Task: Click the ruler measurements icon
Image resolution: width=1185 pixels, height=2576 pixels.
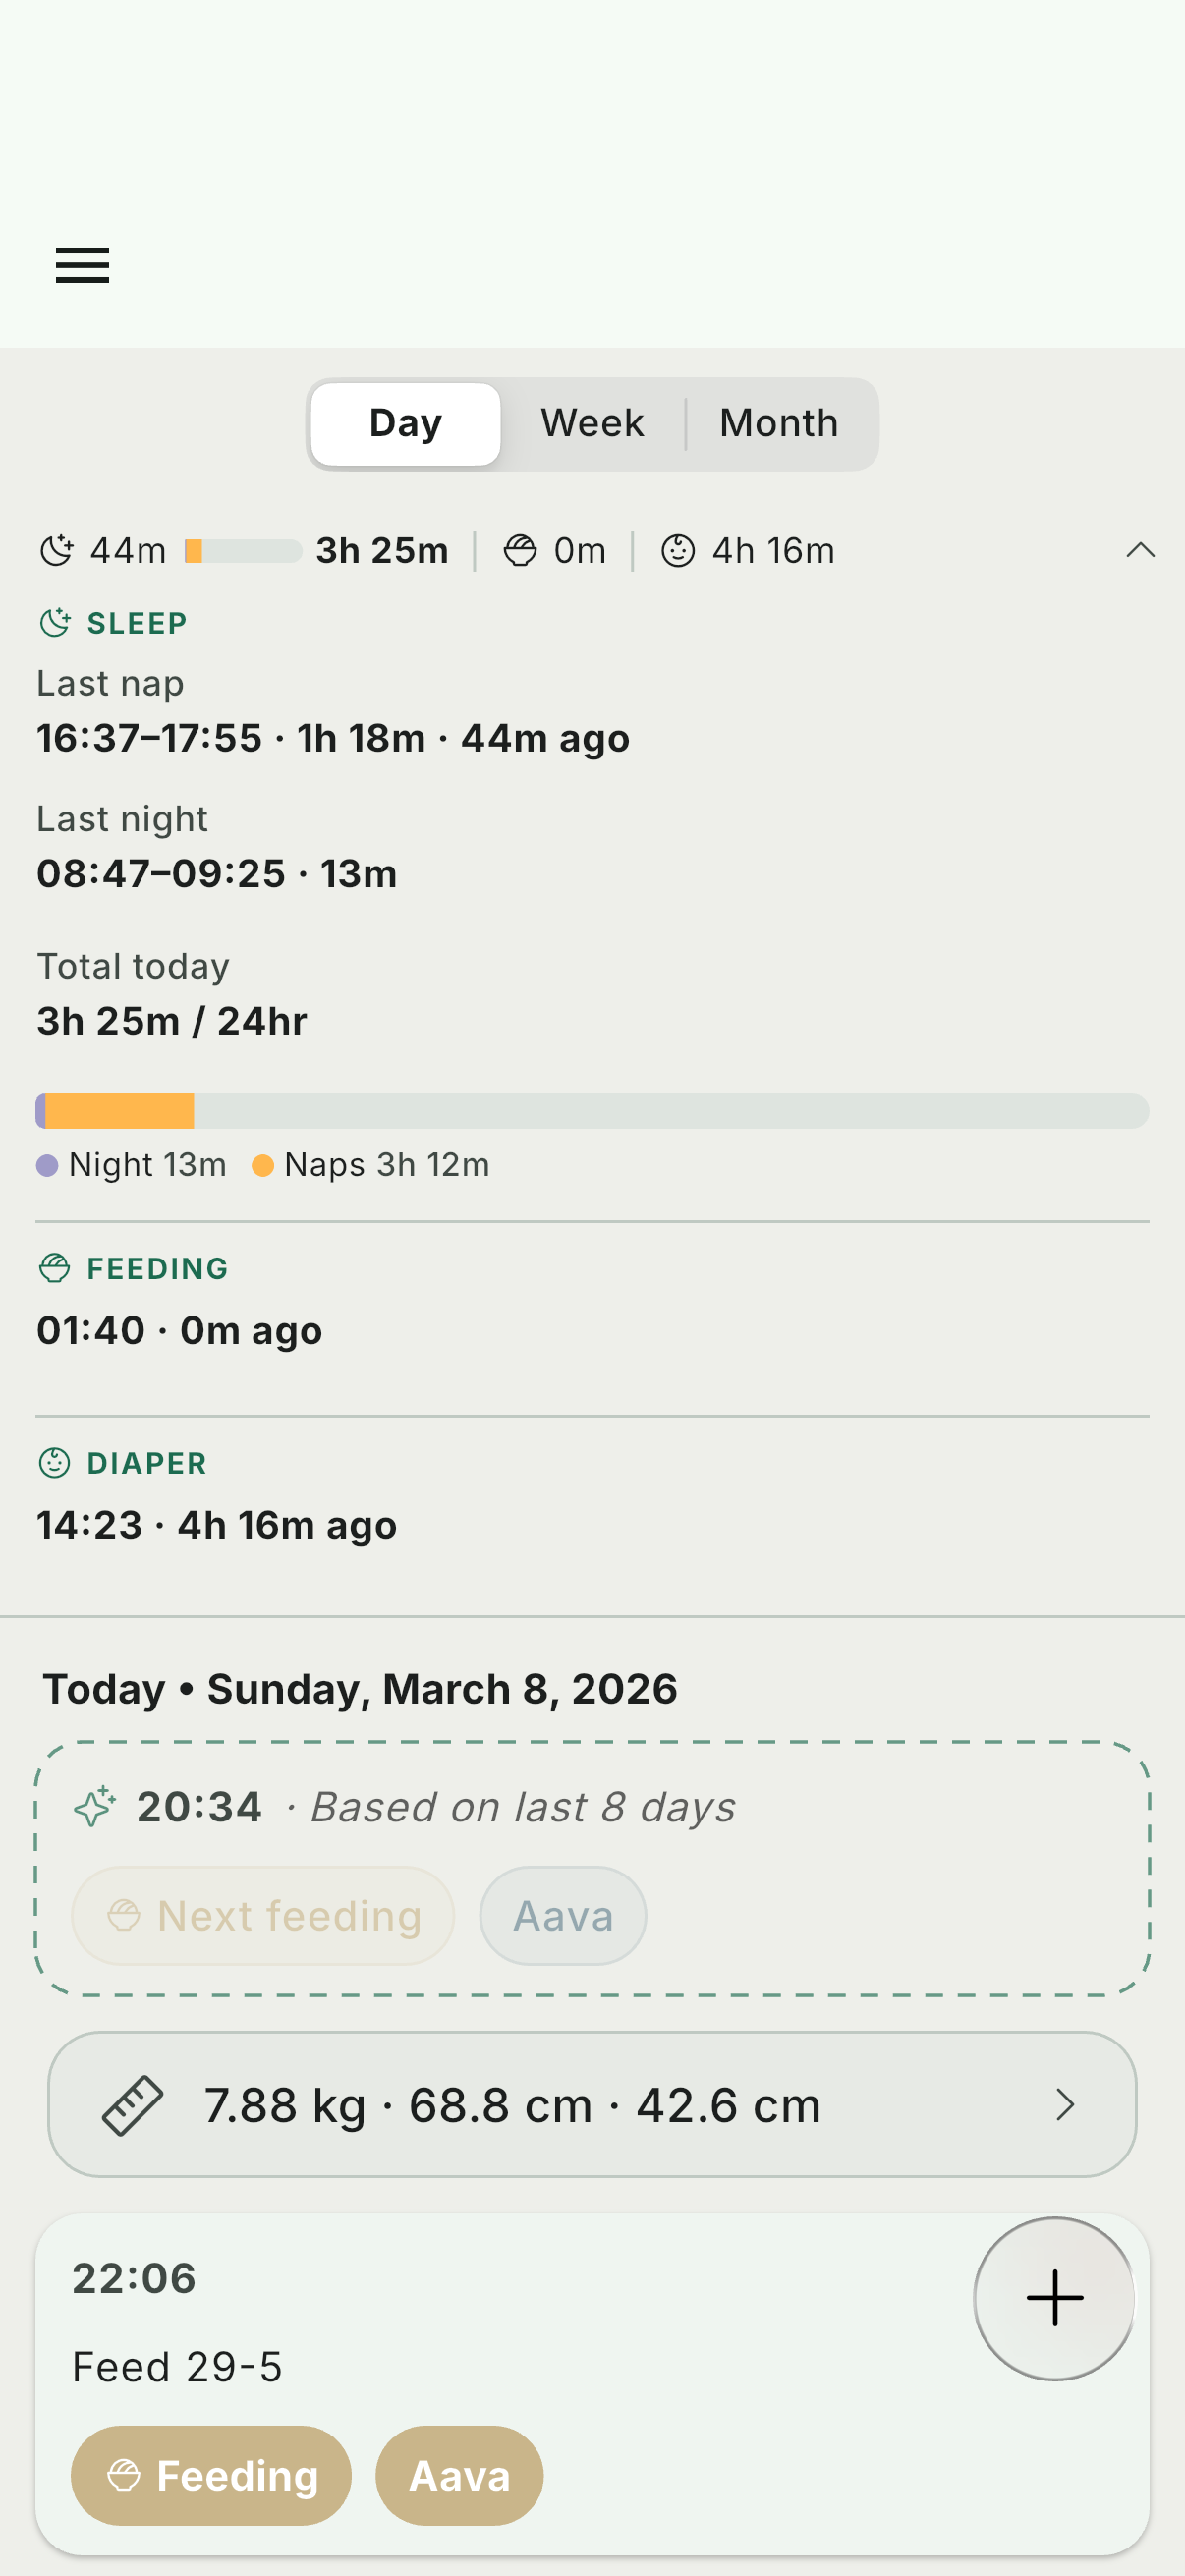Action: [133, 2105]
